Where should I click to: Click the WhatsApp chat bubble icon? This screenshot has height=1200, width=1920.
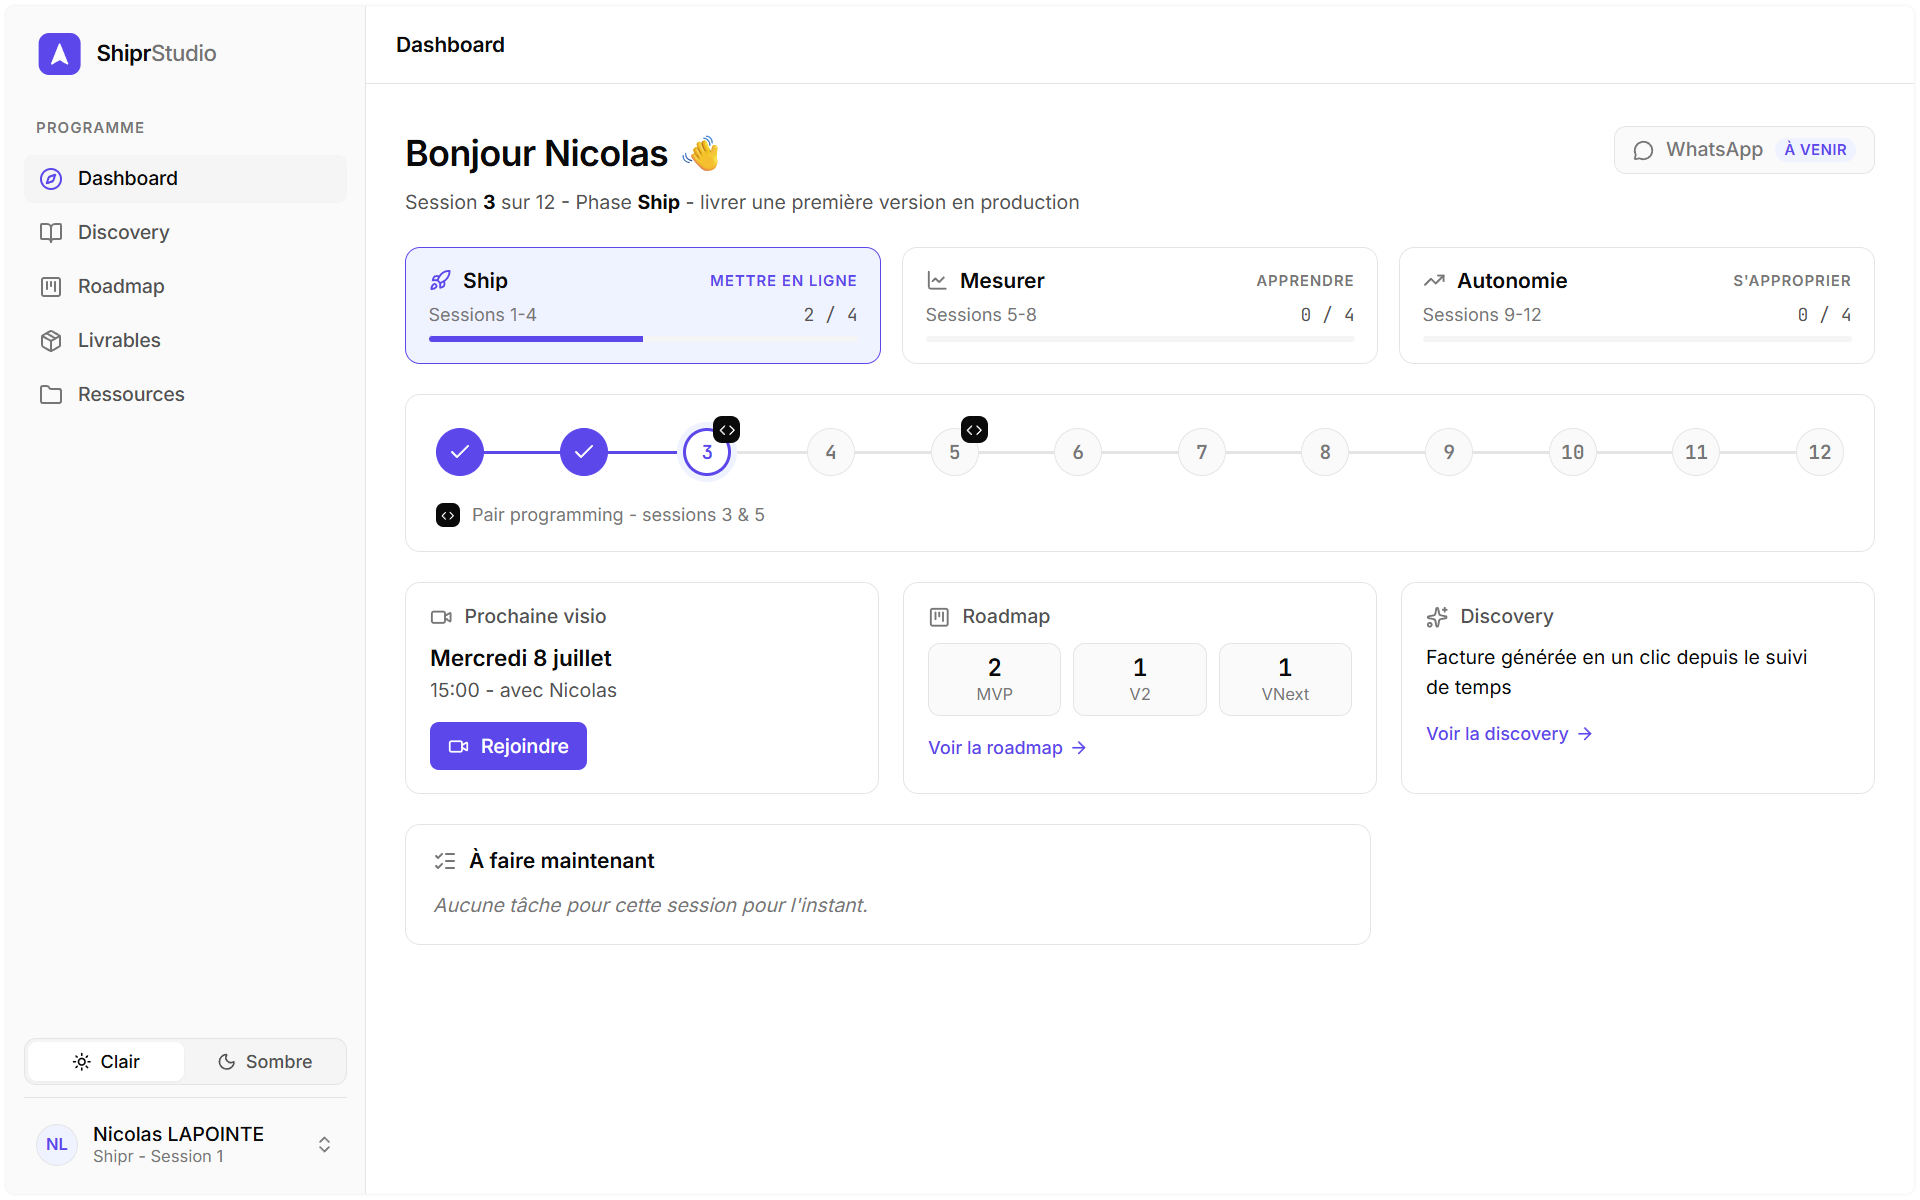tap(1643, 151)
